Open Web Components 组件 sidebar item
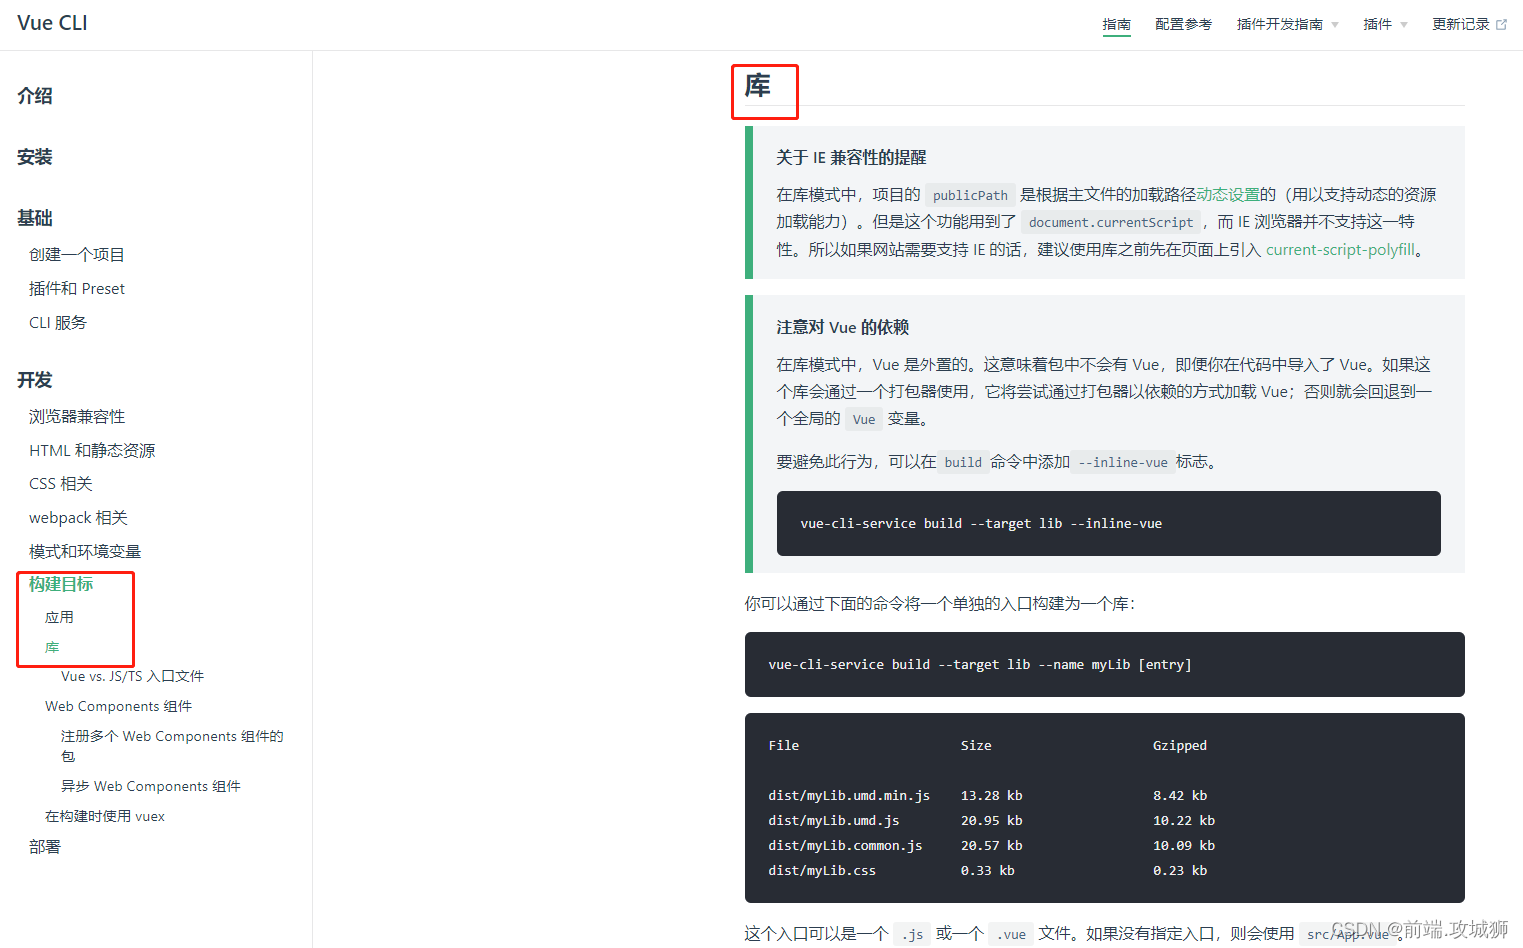The image size is (1523, 948). point(118,707)
